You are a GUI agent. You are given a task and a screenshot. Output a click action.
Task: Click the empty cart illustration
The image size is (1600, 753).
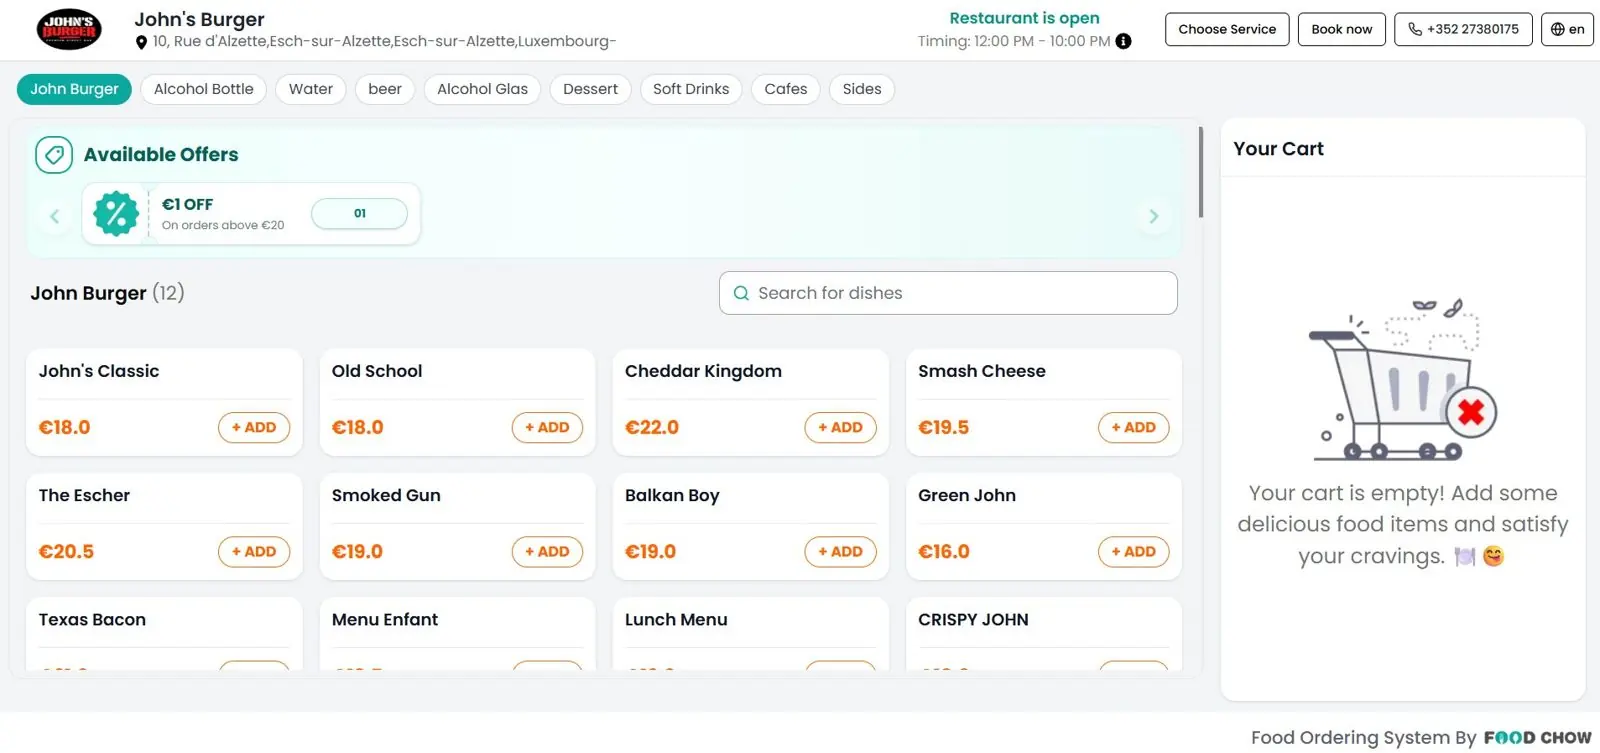tap(1403, 380)
